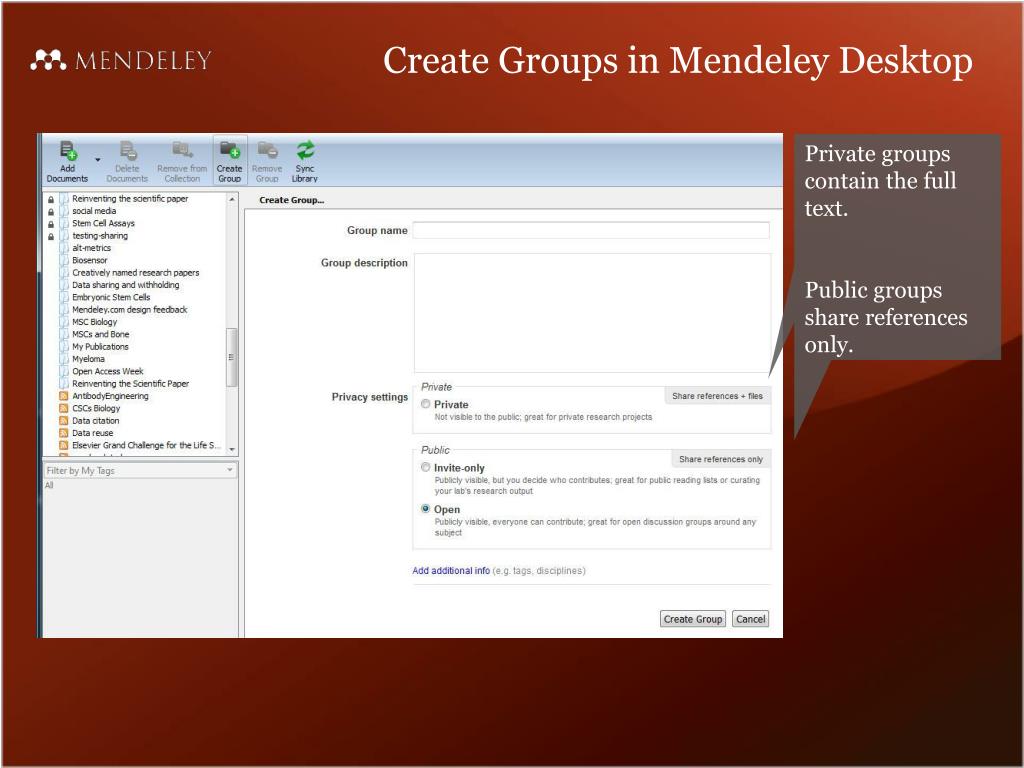The image size is (1024, 768).
Task: Click the scroll down arrow in group list
Action: (232, 449)
